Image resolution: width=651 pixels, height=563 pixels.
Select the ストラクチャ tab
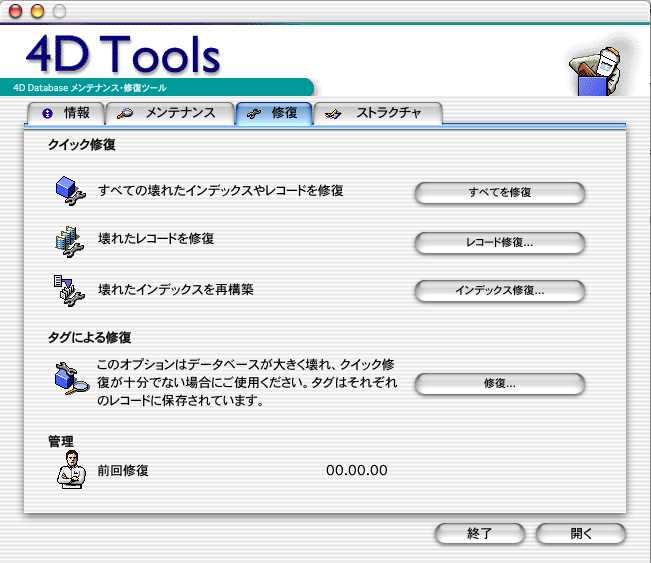(x=378, y=113)
